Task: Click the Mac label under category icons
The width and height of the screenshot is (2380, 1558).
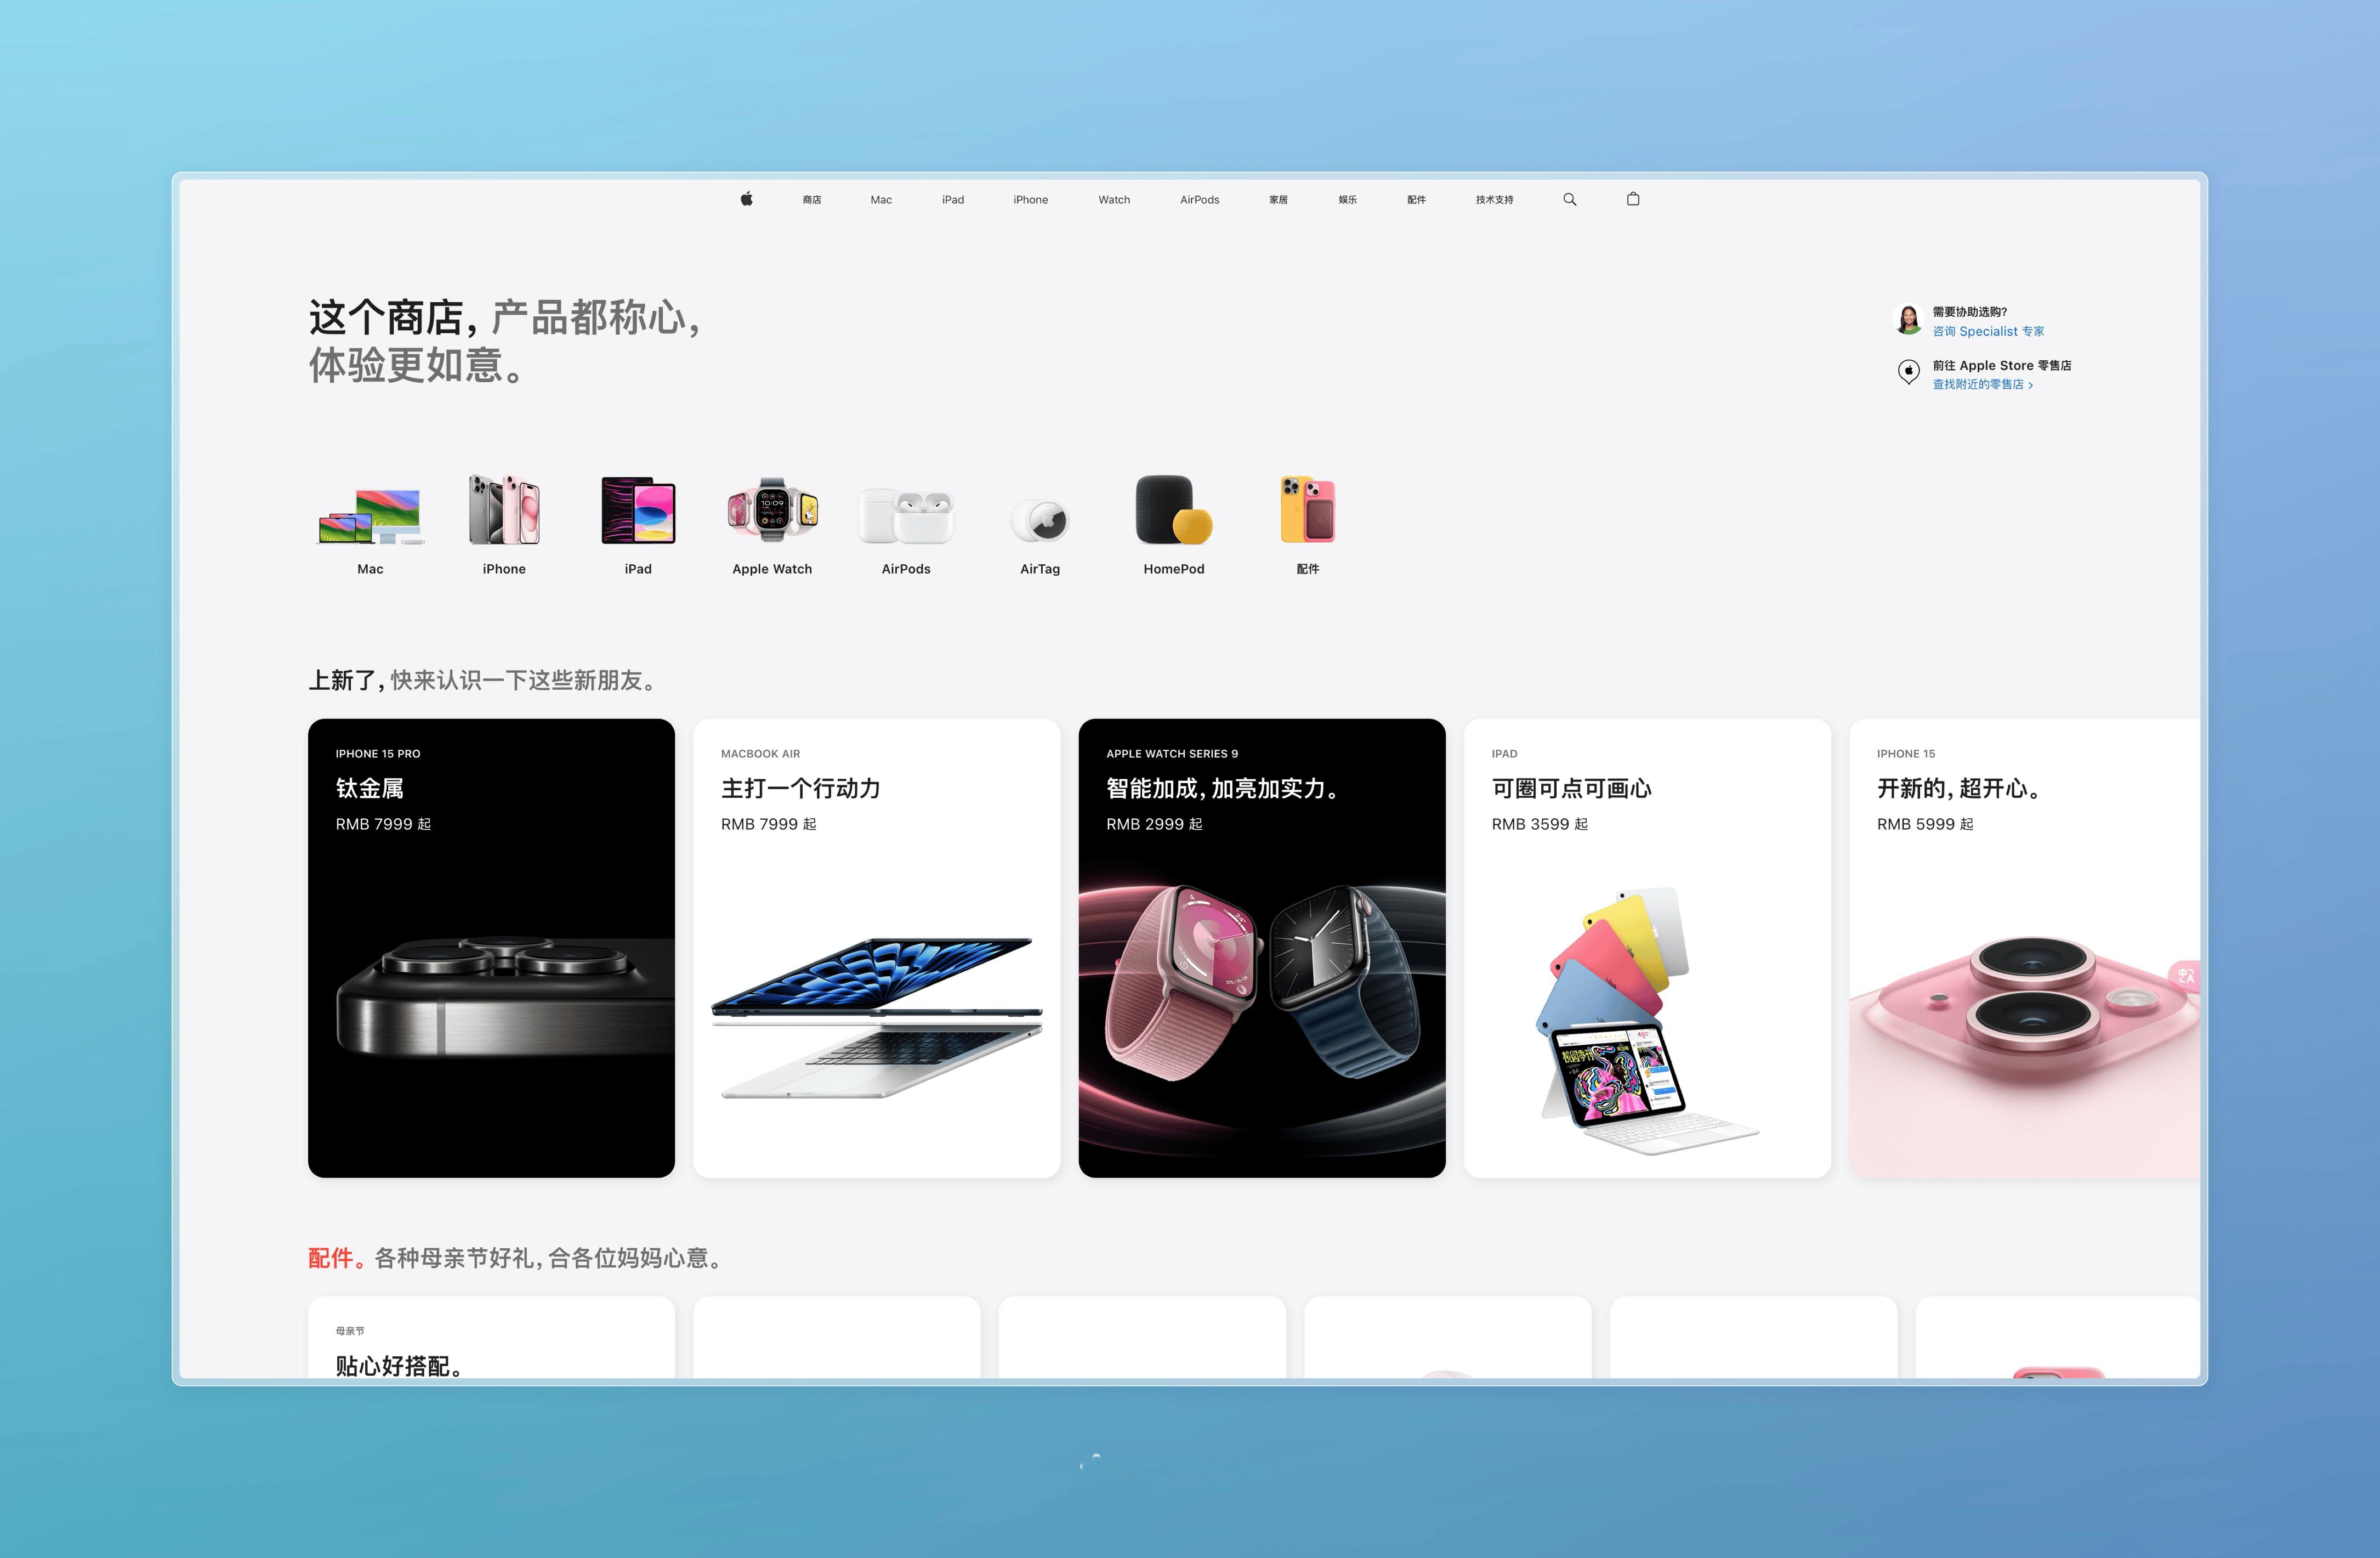Action: tap(371, 569)
